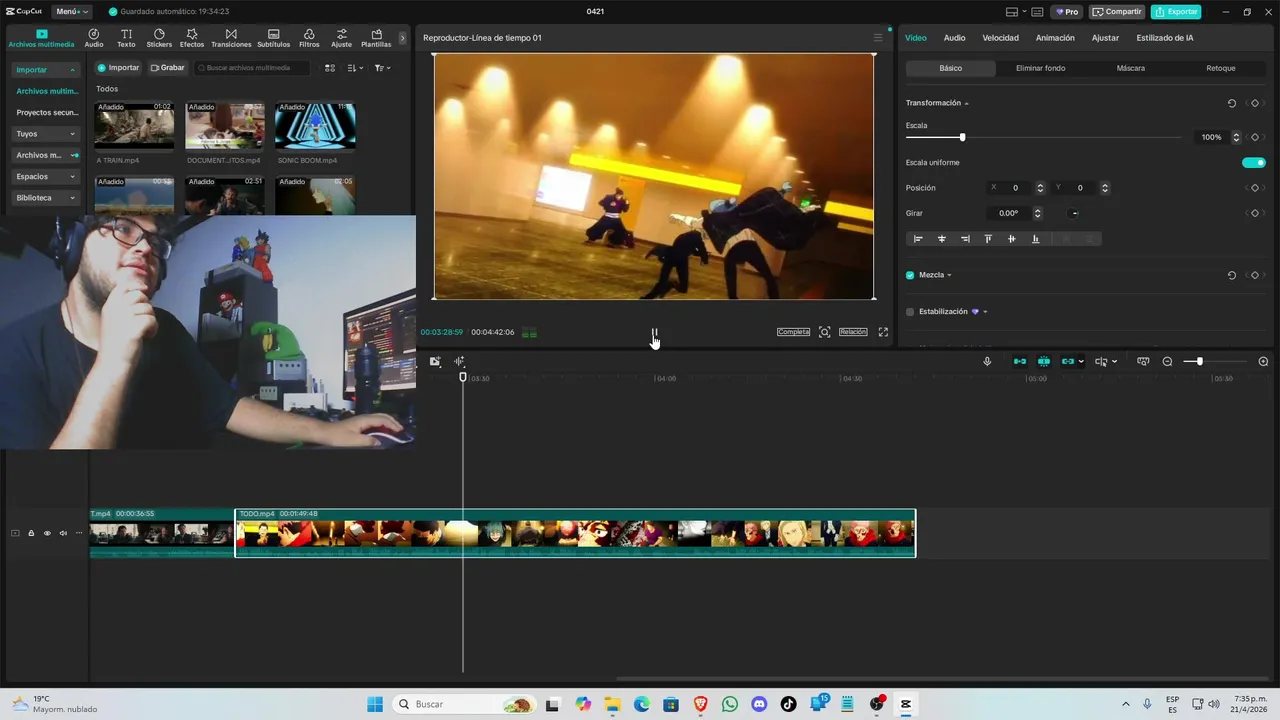Open the Plantillas panel
The image size is (1280, 720).
pyautogui.click(x=376, y=38)
